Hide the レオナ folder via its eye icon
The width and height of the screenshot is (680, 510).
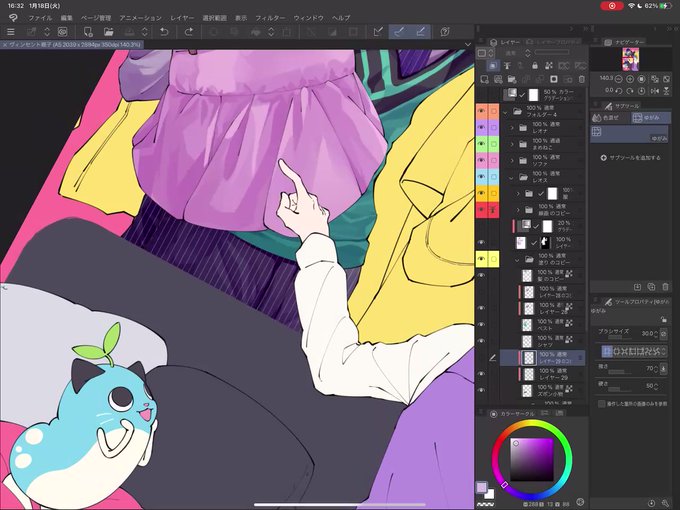[x=481, y=128]
